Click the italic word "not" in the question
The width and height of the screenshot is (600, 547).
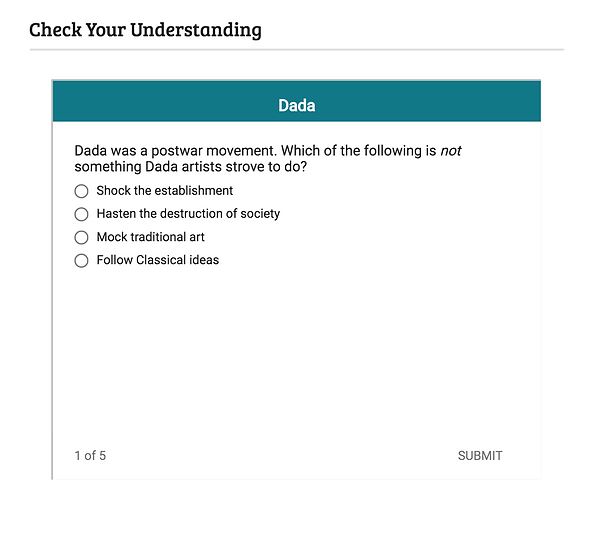coord(451,151)
